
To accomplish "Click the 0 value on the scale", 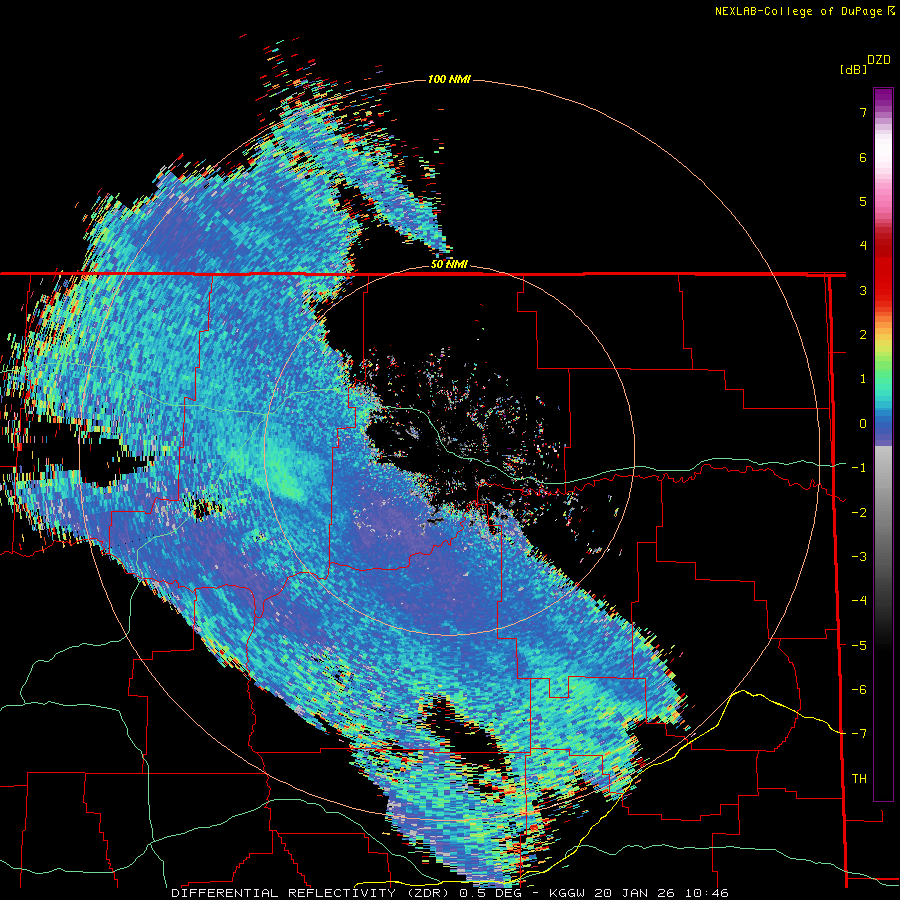I will (863, 424).
